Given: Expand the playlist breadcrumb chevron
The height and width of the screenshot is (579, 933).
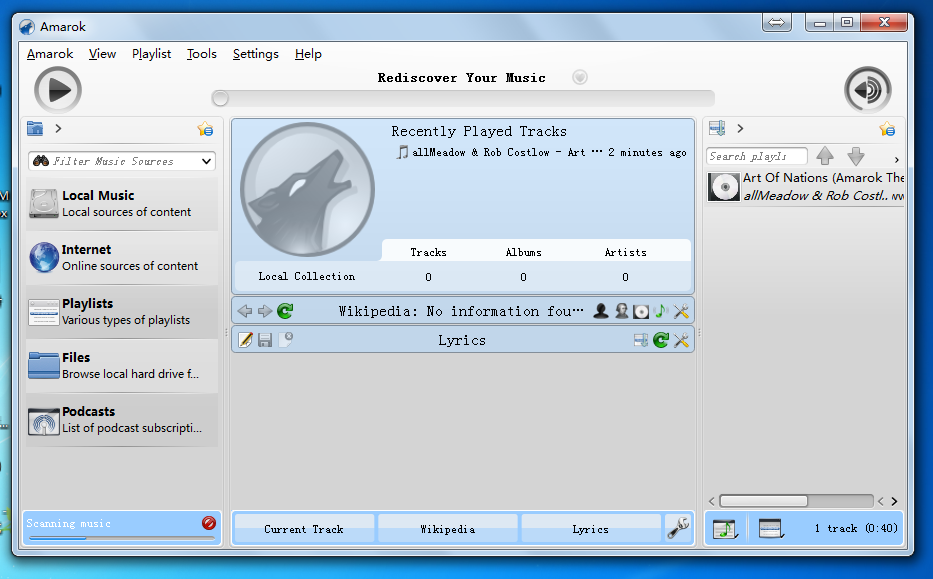Looking at the screenshot, I should click(740, 128).
